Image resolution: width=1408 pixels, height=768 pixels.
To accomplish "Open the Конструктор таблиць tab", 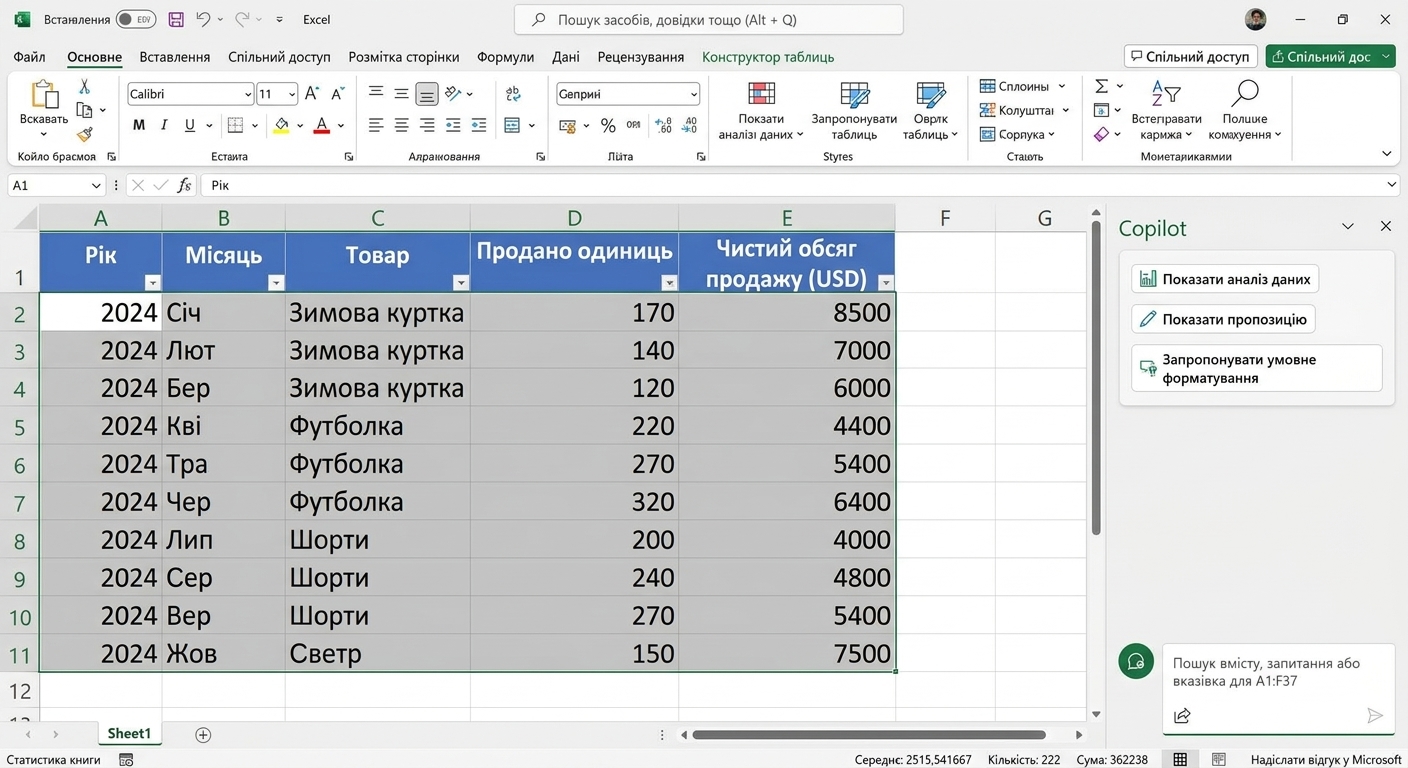I will point(768,57).
